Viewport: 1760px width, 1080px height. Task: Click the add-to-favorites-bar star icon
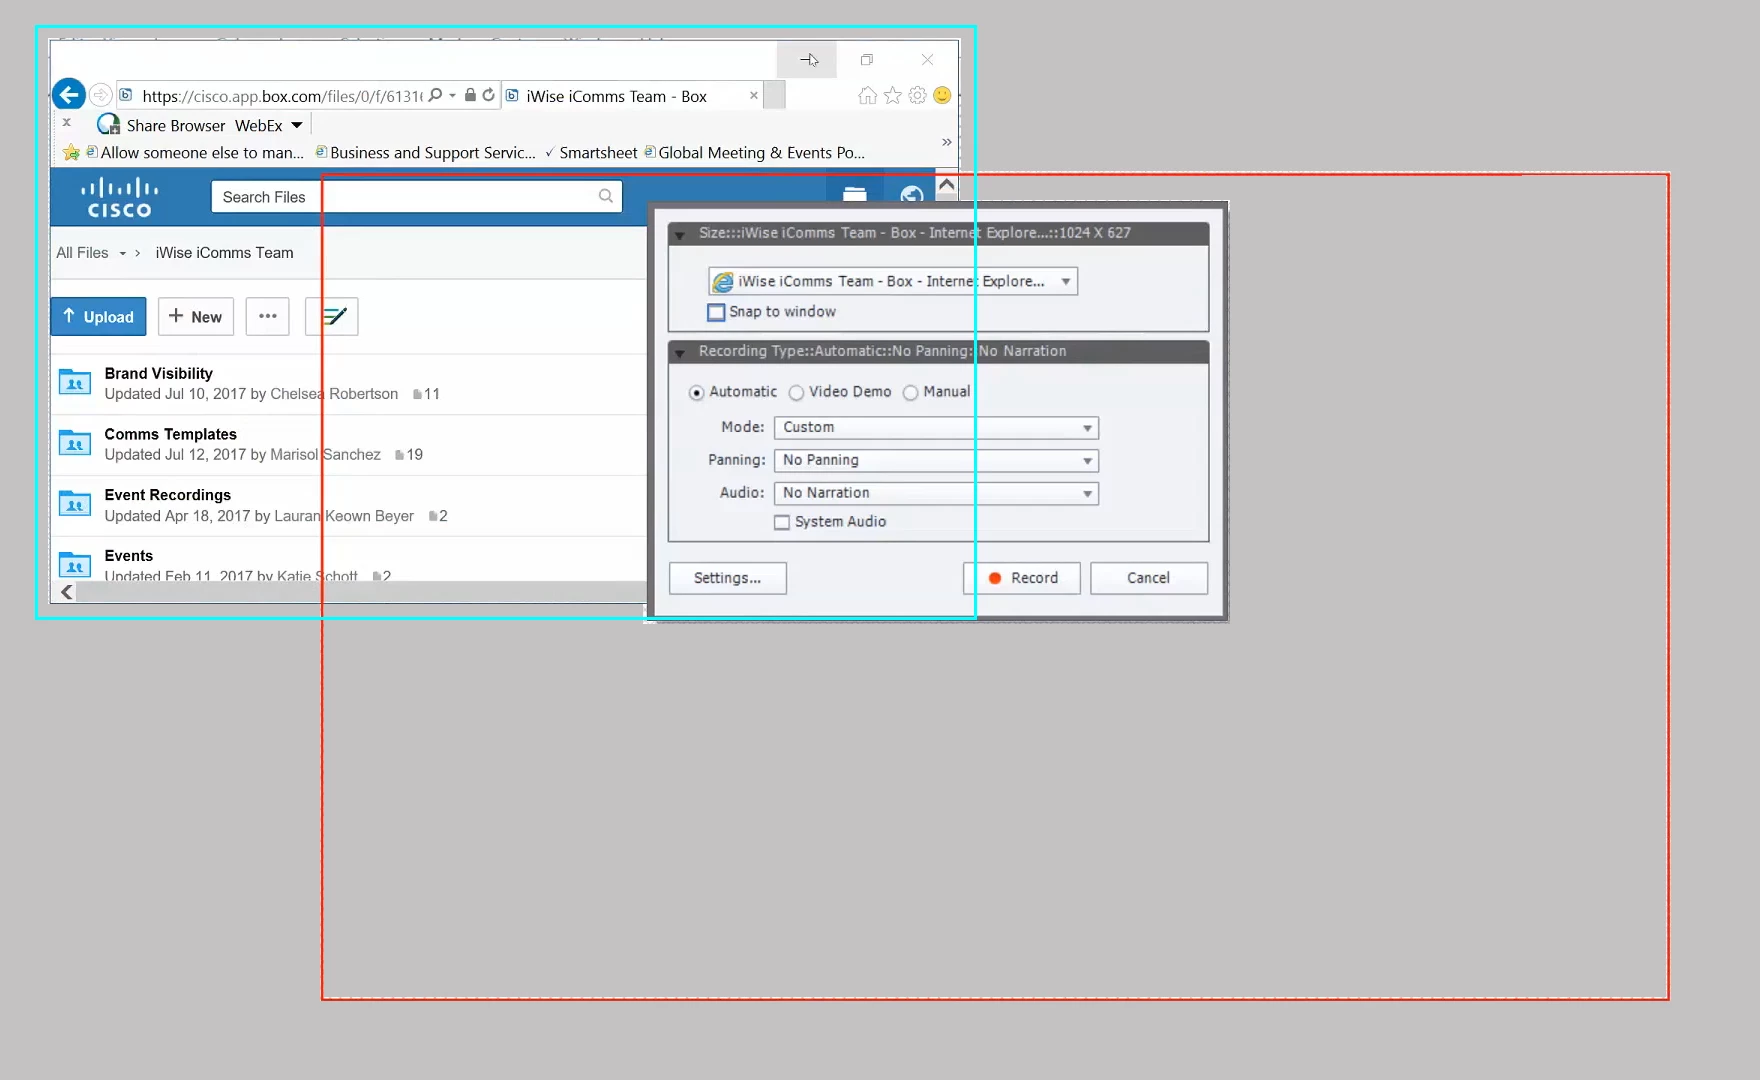[x=71, y=153]
